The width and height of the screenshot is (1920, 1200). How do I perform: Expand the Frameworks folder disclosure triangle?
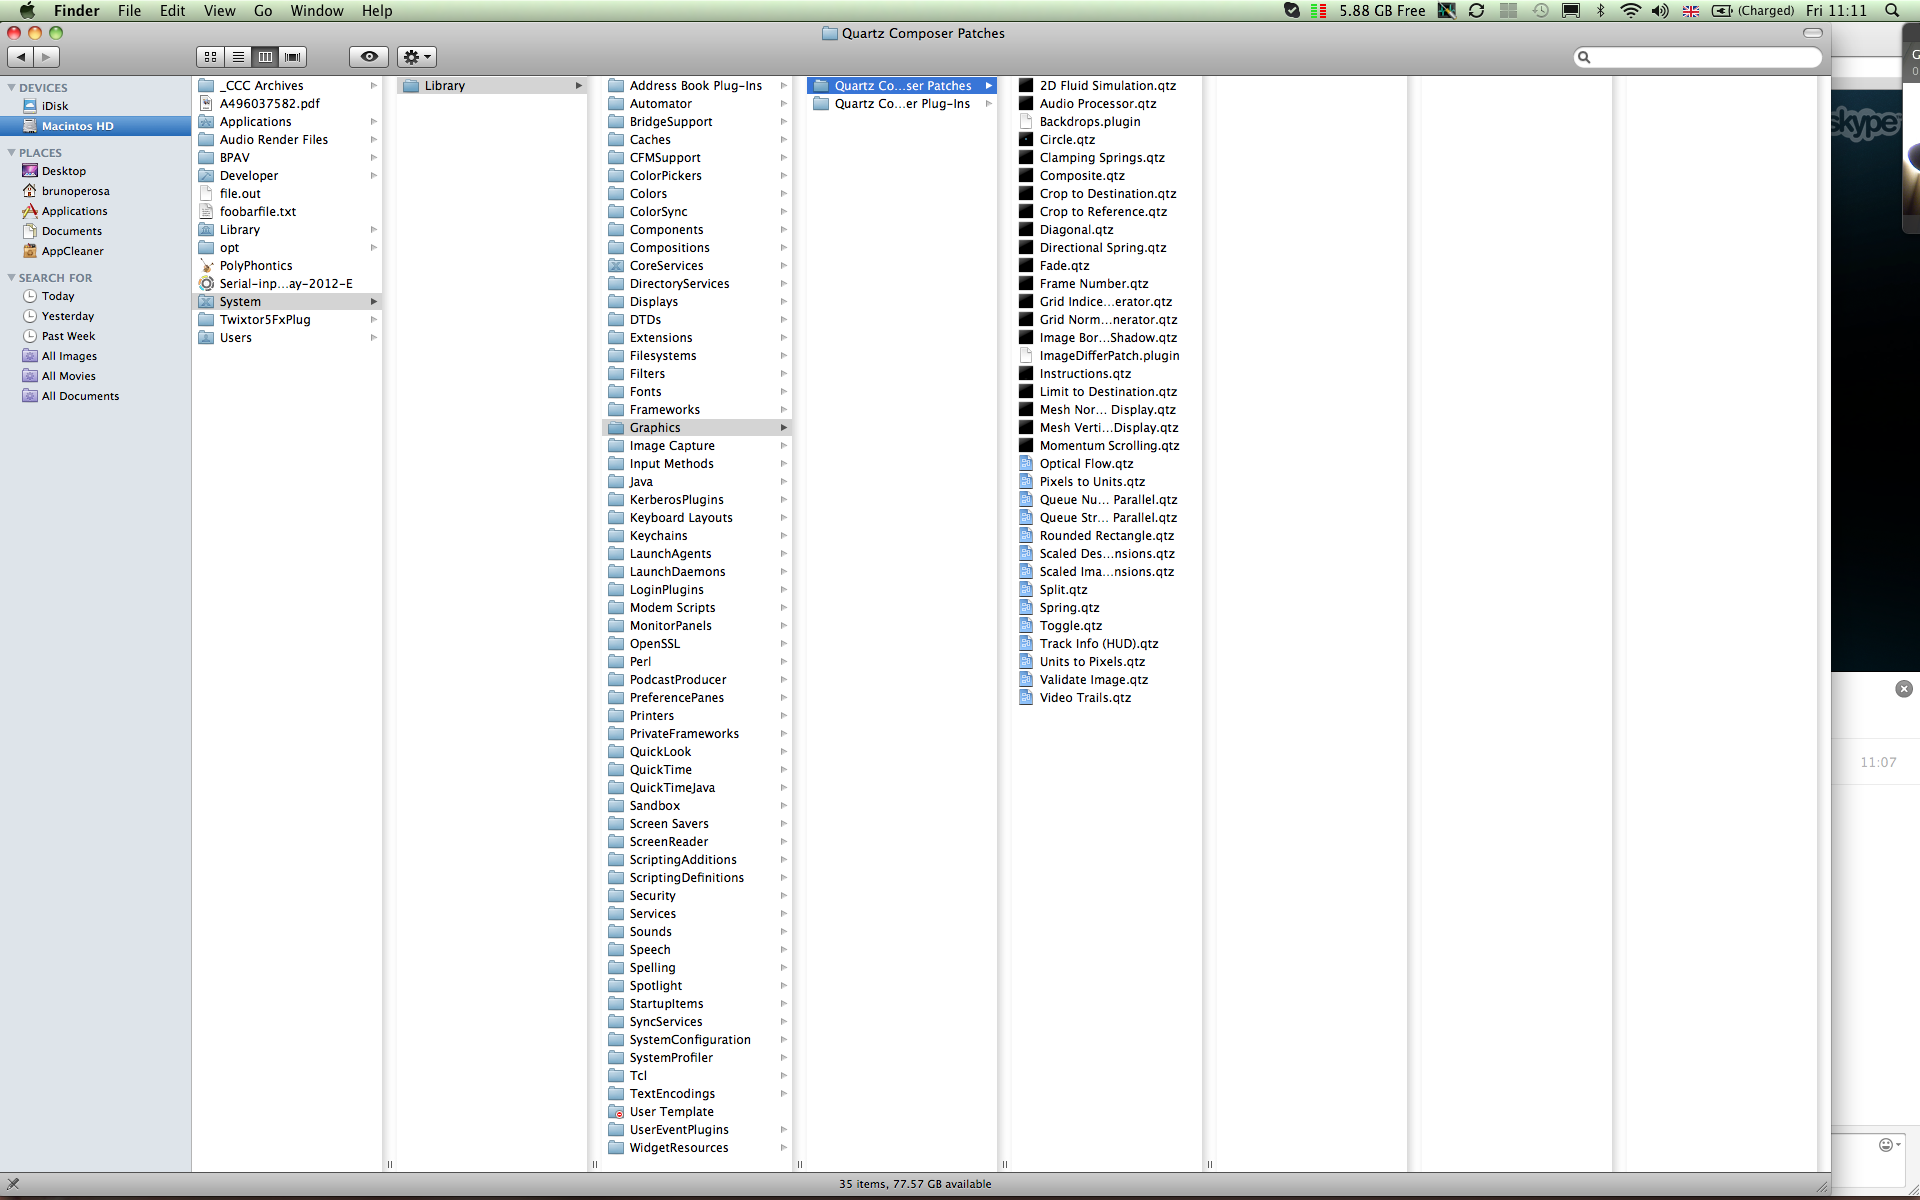point(784,409)
